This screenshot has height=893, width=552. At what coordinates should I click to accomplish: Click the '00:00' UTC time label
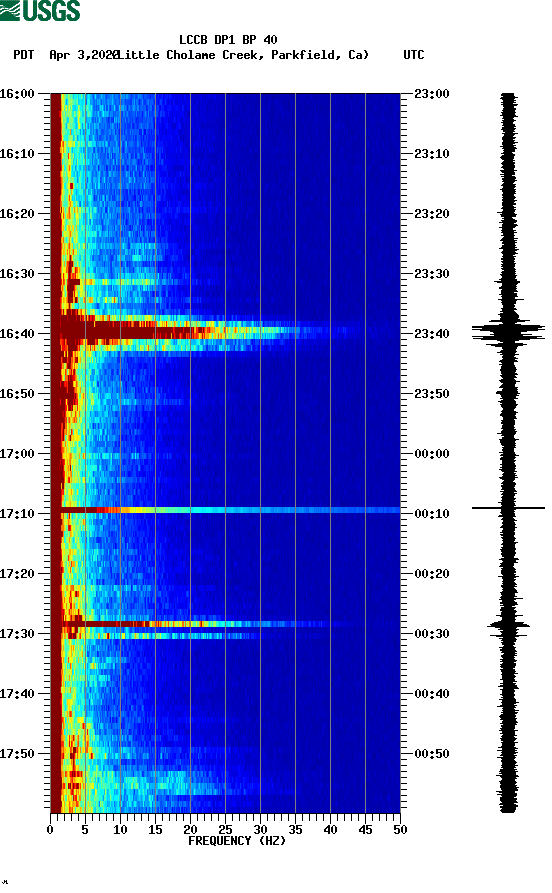432,454
